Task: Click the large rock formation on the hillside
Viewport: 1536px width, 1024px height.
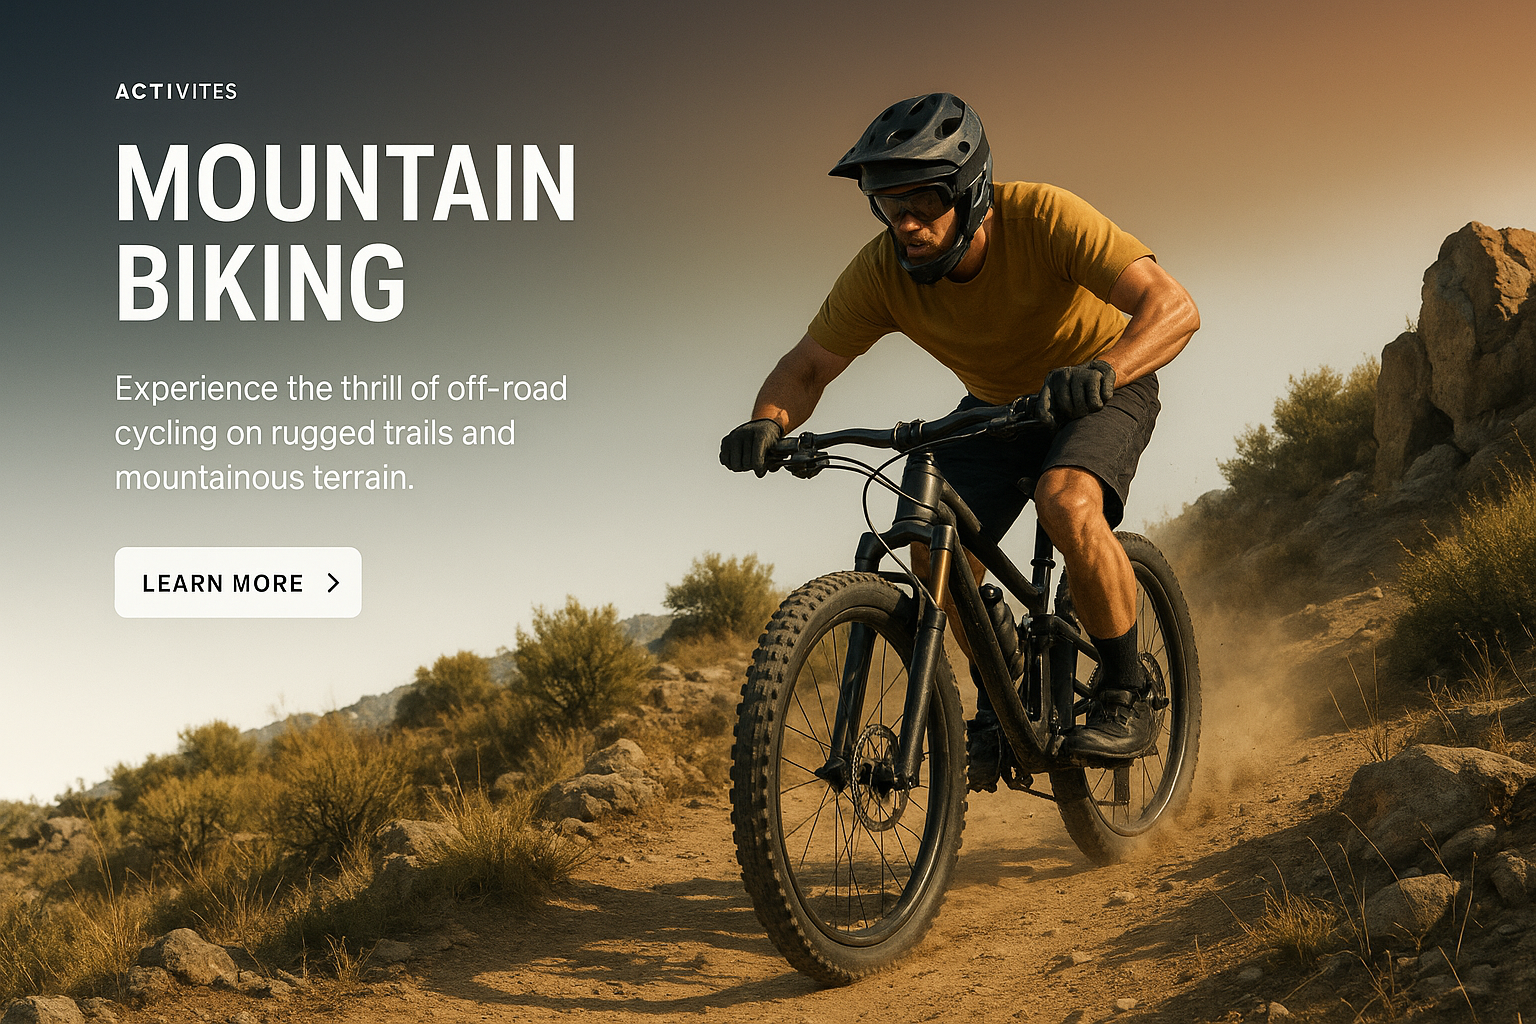Action: click(1460, 340)
